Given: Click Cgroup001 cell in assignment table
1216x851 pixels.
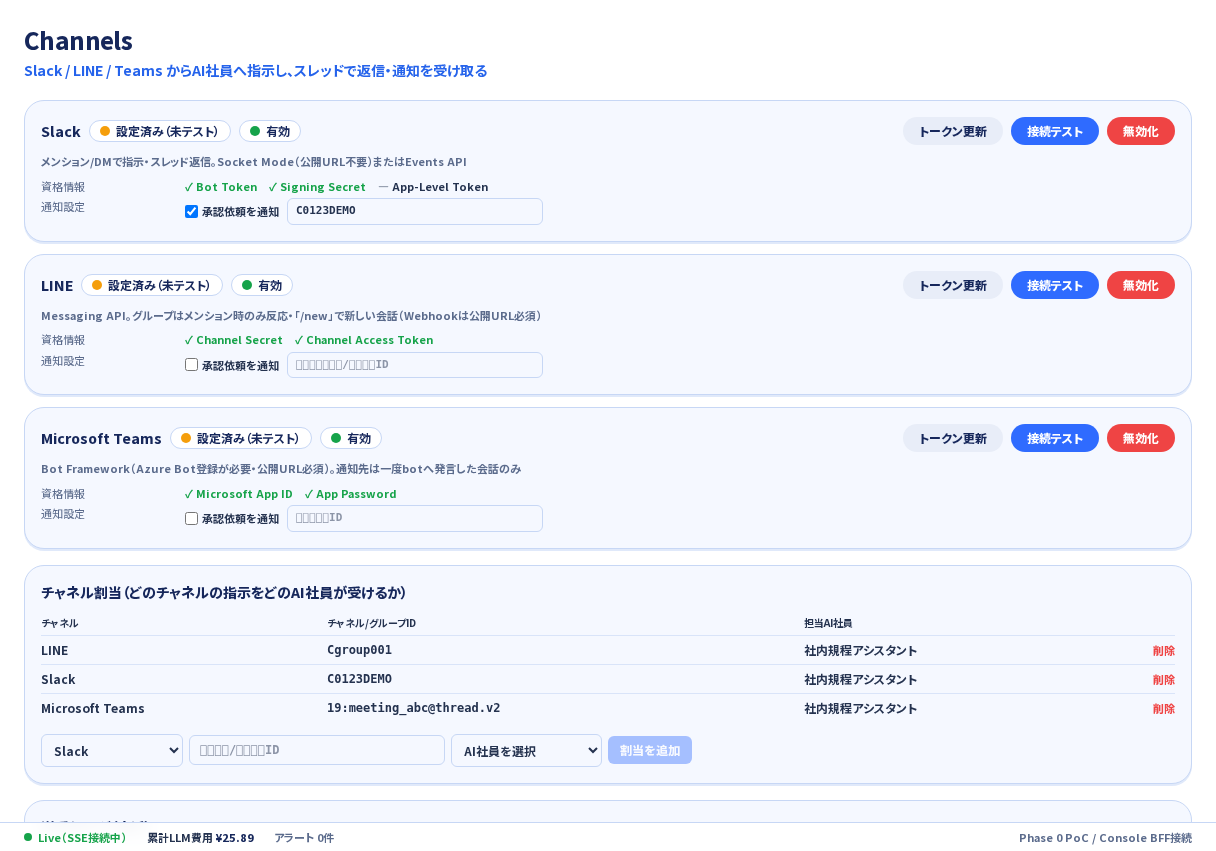Looking at the screenshot, I should (x=359, y=650).
